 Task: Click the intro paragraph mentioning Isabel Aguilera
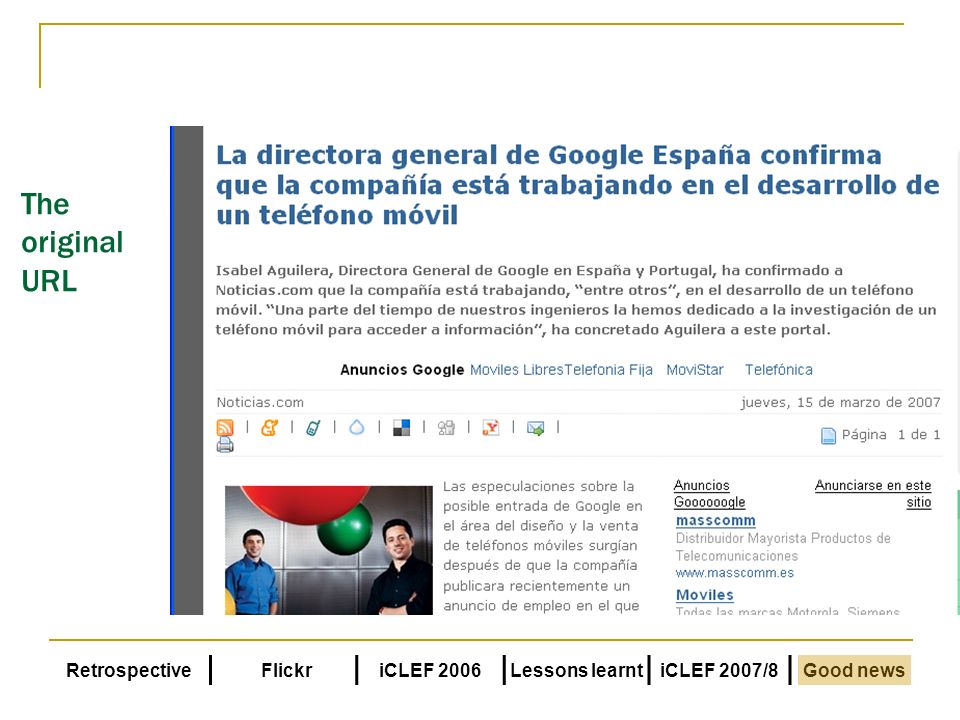[x=576, y=300]
